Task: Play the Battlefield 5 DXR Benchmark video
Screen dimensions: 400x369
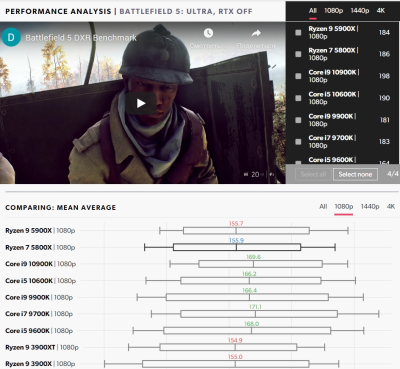Action: click(141, 103)
